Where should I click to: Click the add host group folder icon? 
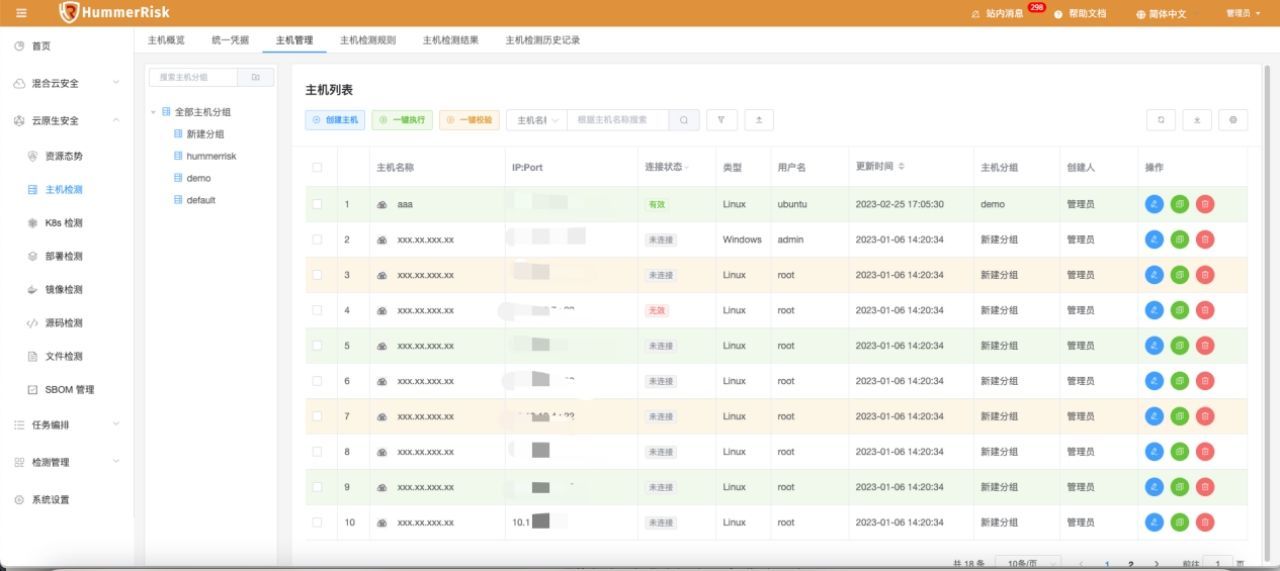(x=256, y=77)
